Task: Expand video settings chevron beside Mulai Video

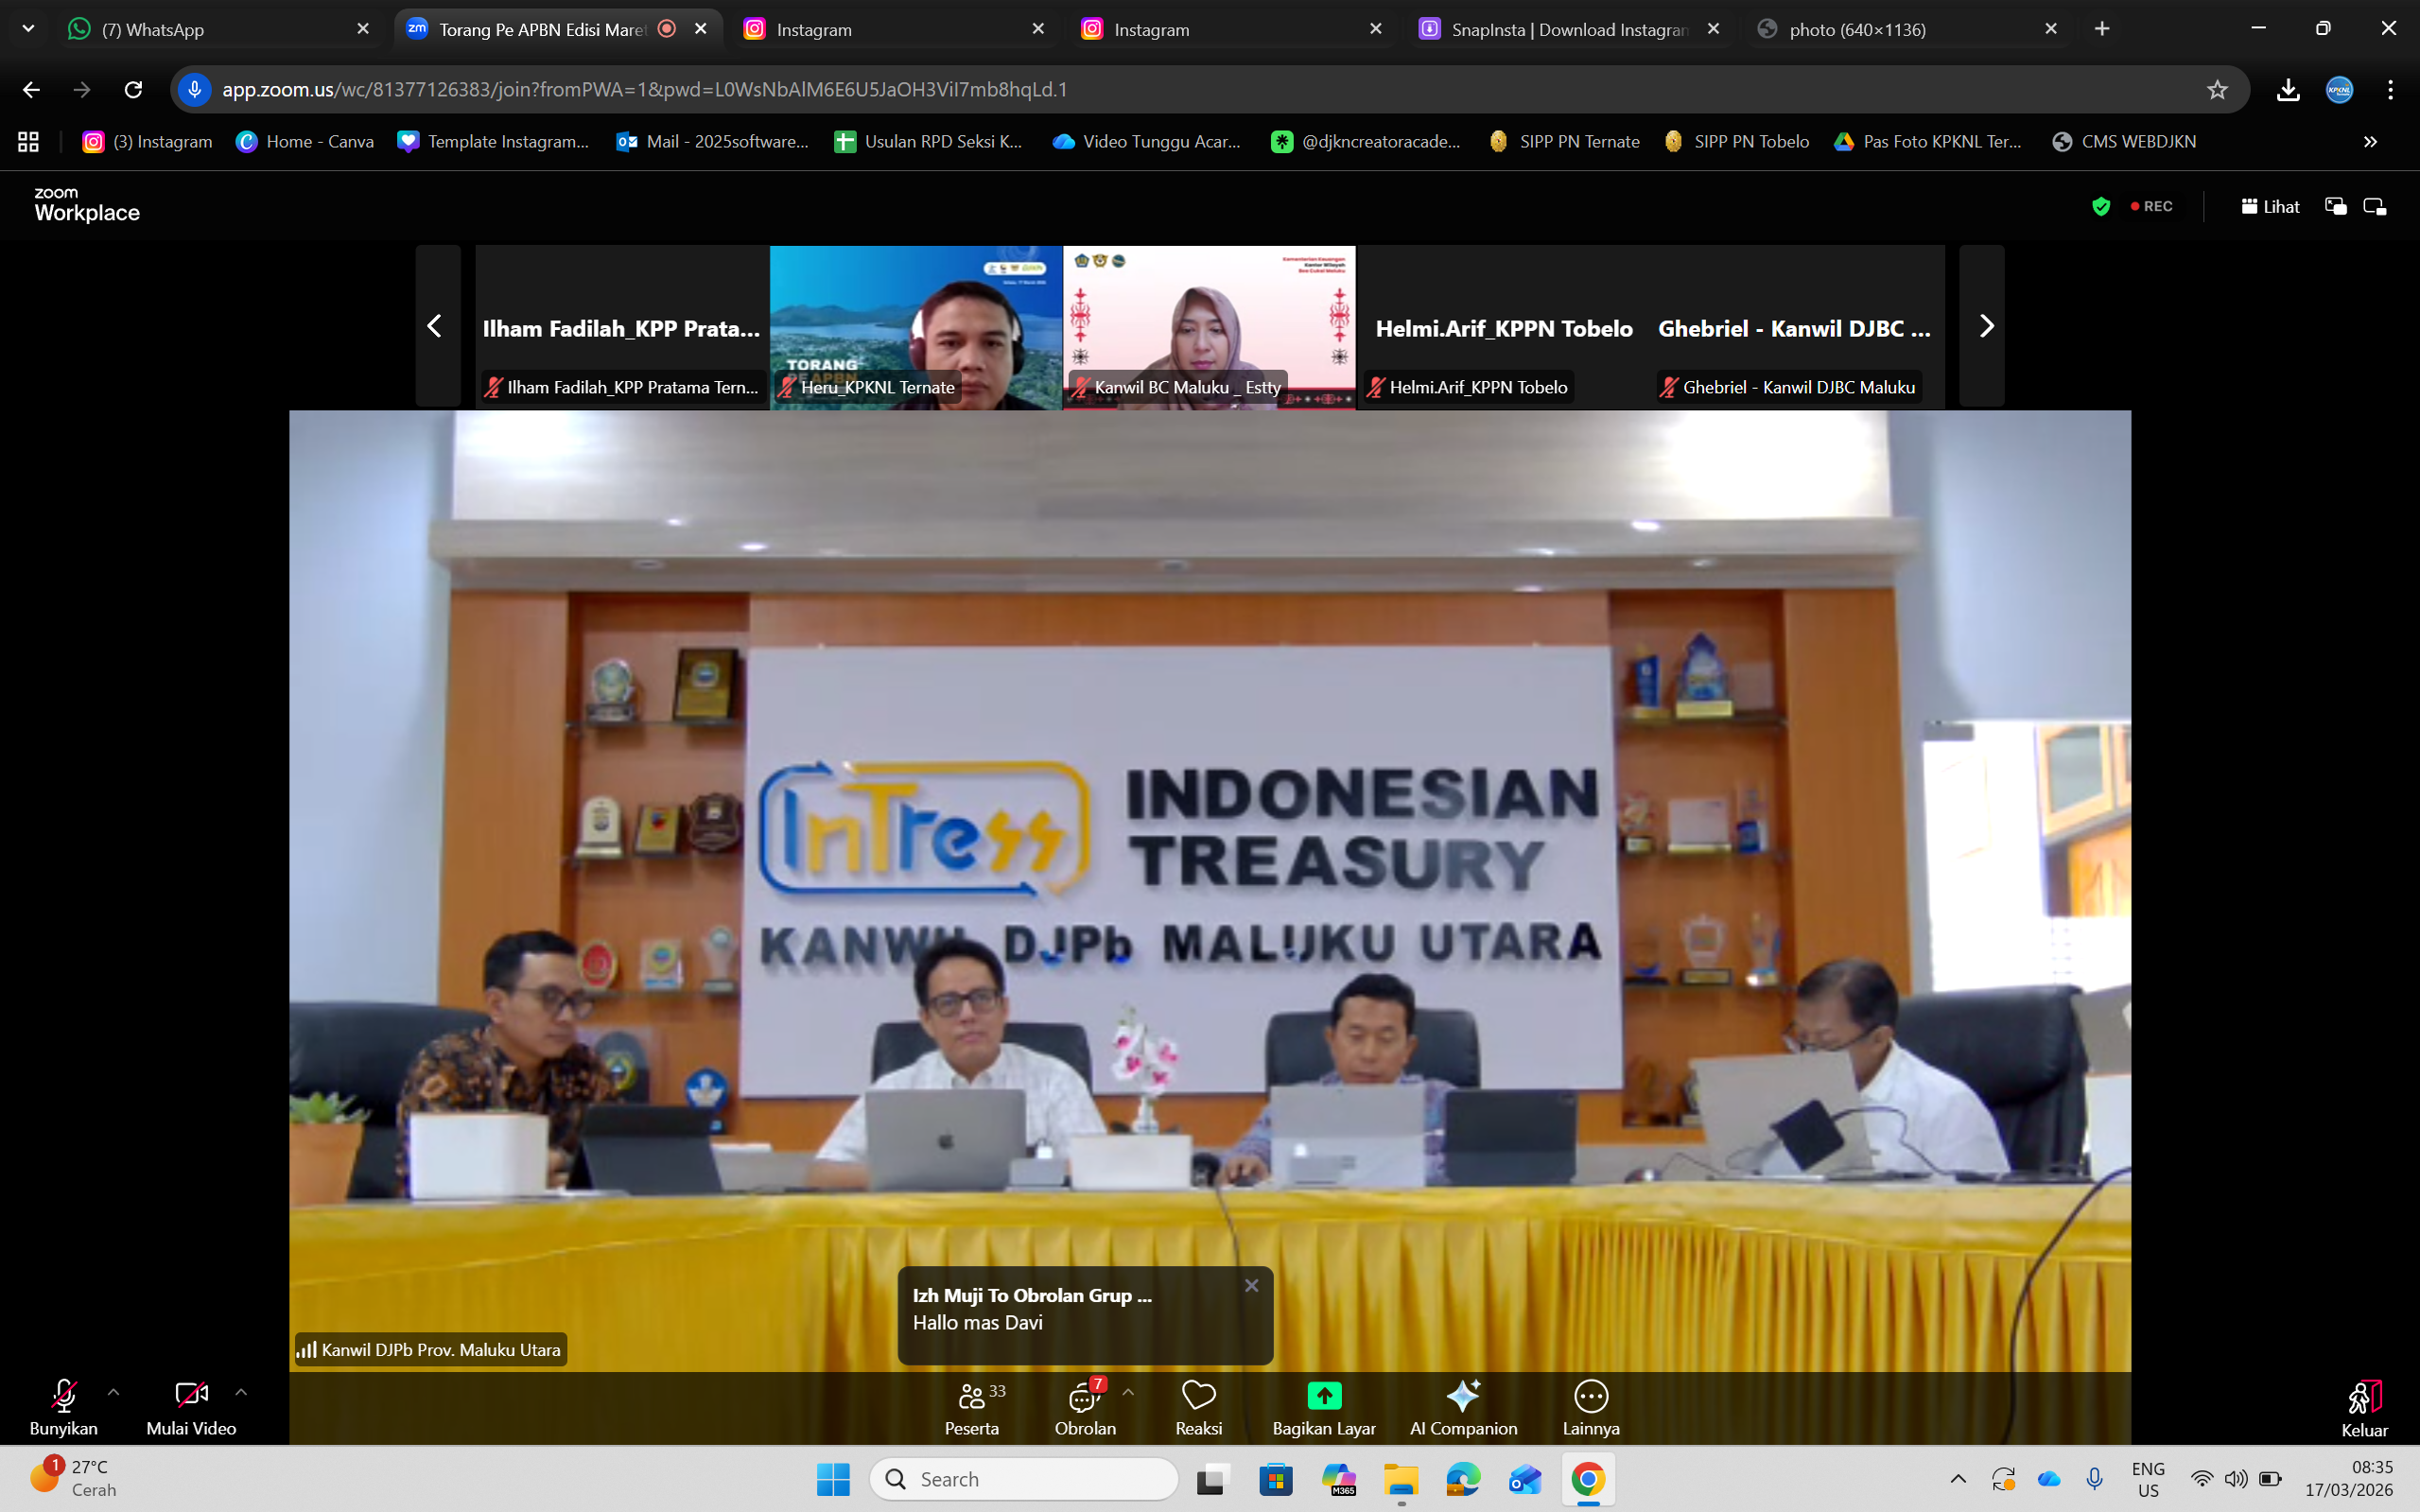Action: coord(241,1391)
